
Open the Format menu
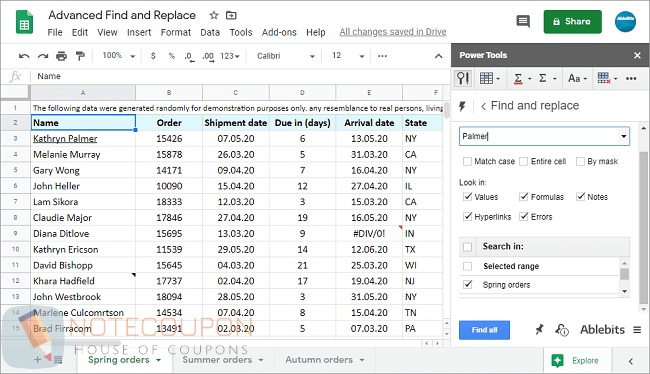tap(176, 32)
